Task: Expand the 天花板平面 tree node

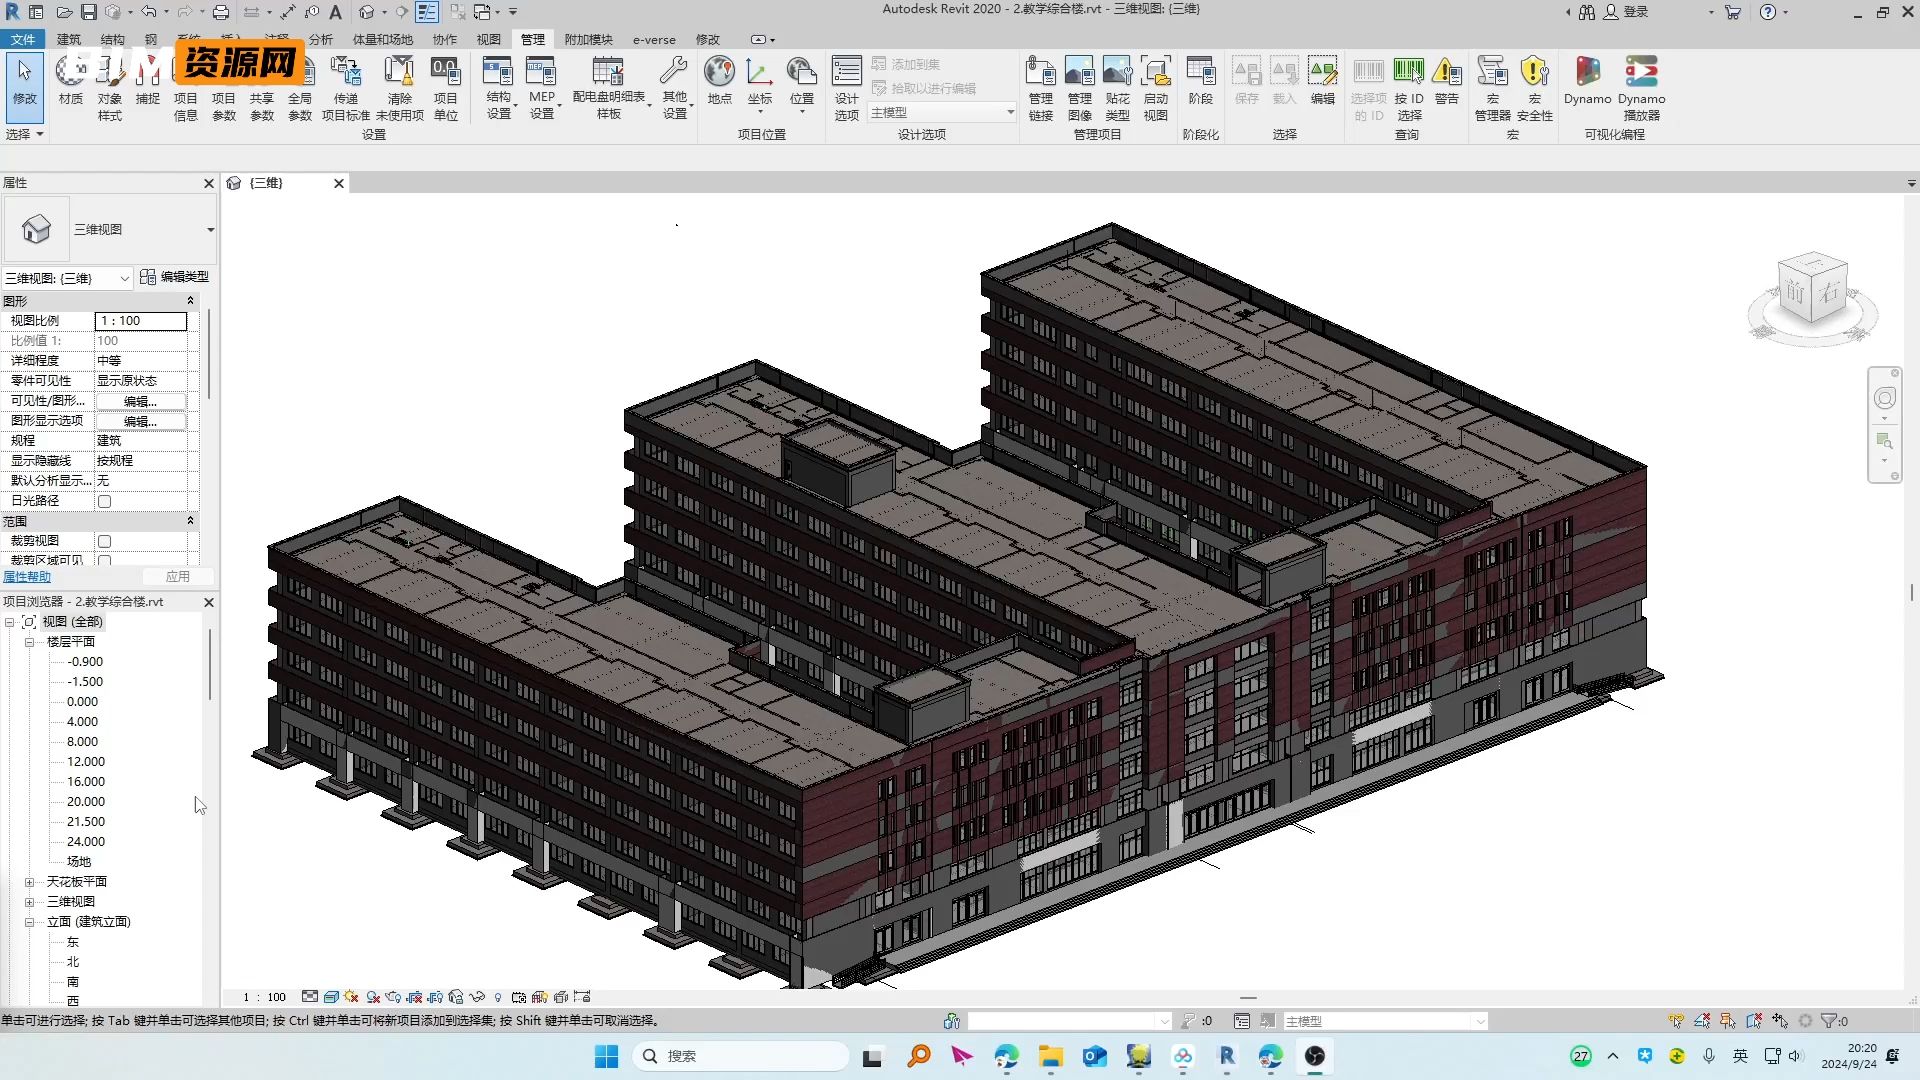Action: tap(29, 882)
